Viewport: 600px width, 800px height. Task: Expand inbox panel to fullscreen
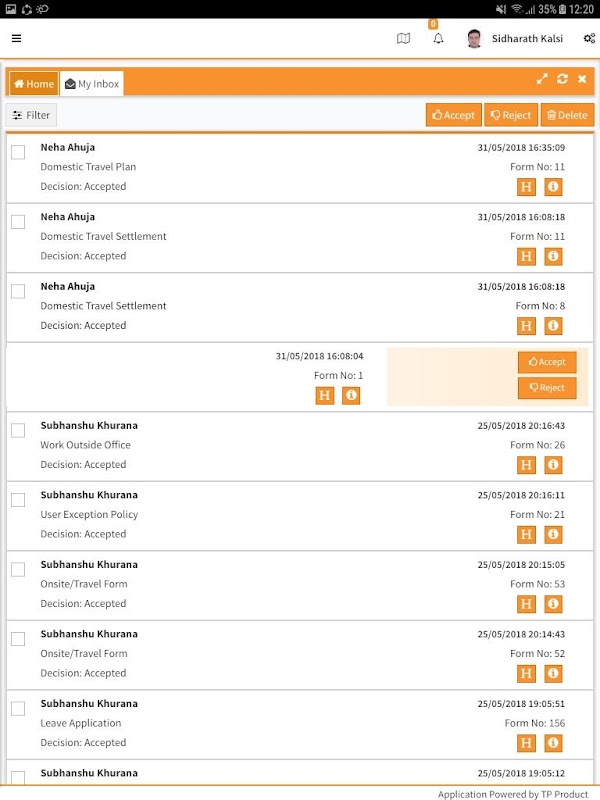click(x=542, y=79)
